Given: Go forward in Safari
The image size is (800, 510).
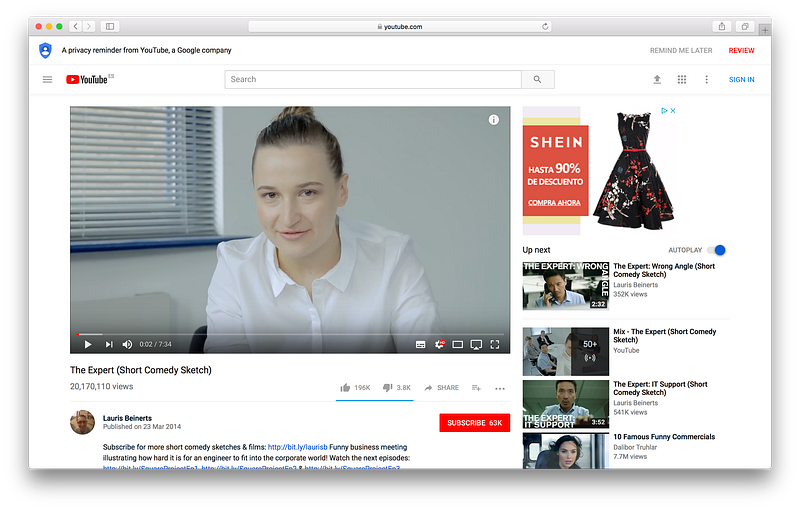Looking at the screenshot, I should 89,27.
